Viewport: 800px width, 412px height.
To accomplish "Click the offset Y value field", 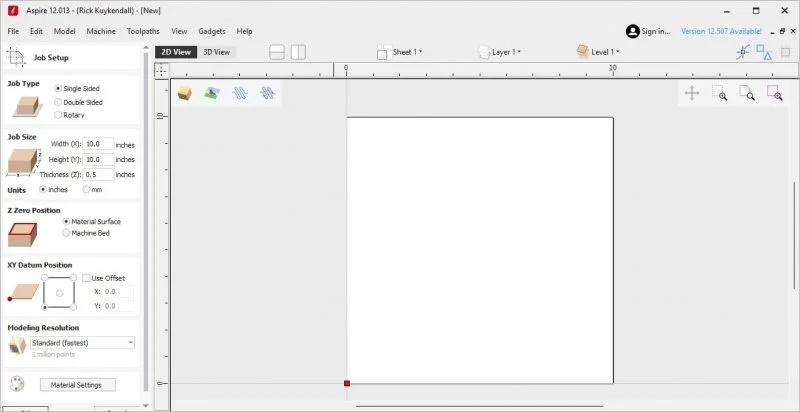I will click(118, 306).
